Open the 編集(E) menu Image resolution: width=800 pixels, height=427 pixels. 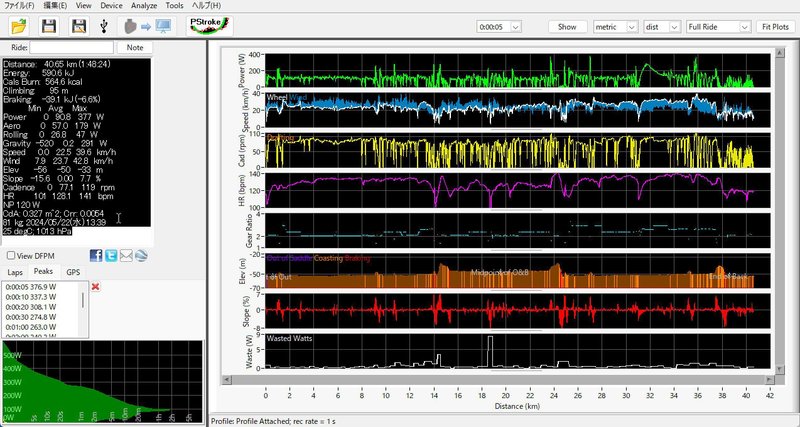55,6
